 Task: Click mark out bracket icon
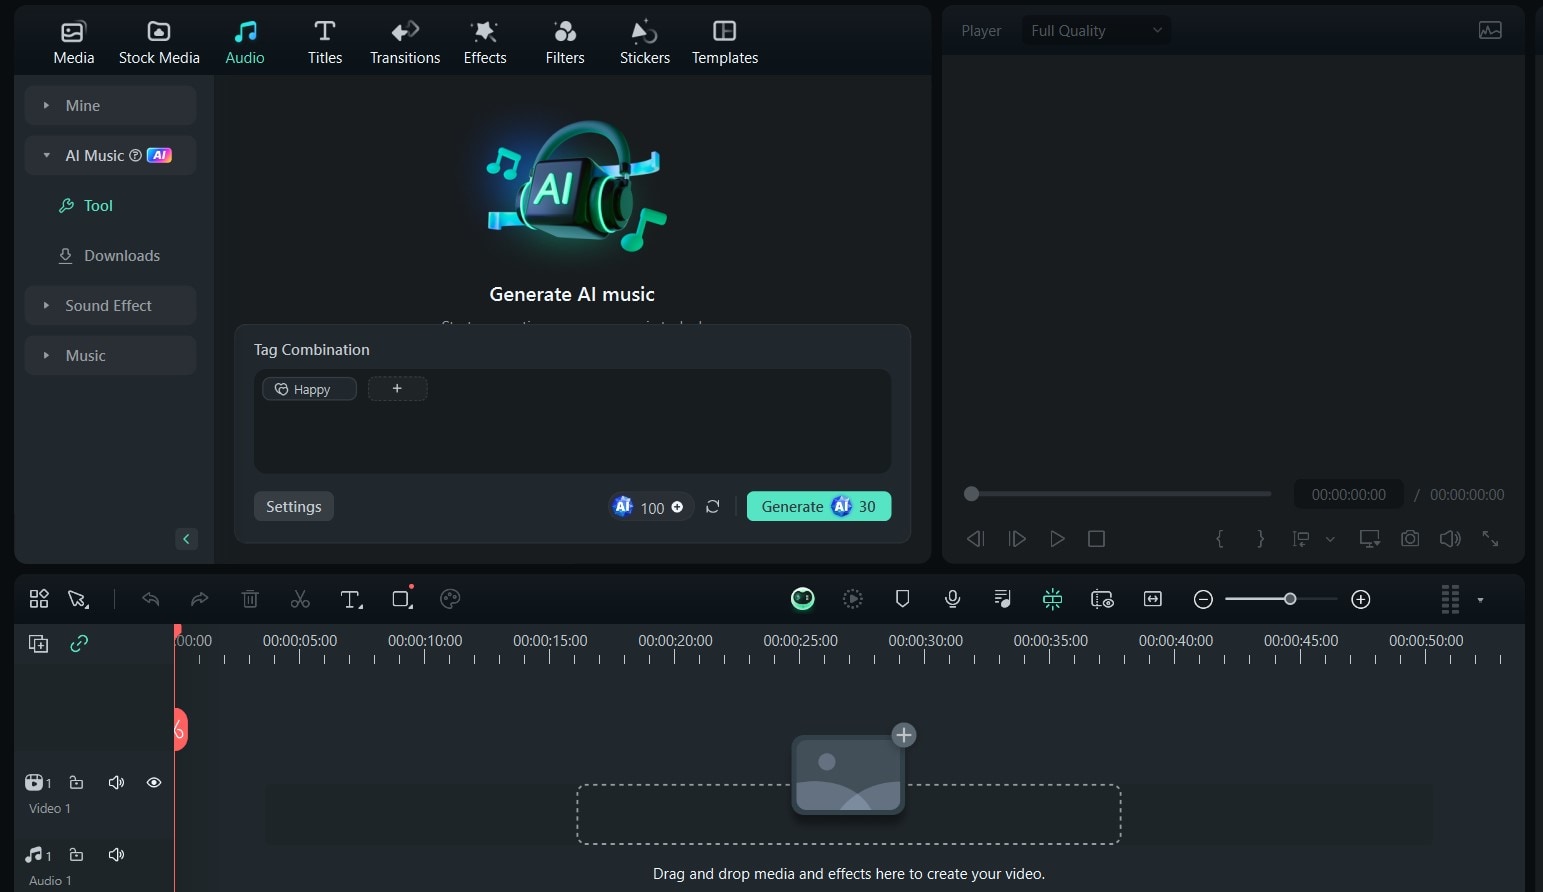pyautogui.click(x=1260, y=539)
